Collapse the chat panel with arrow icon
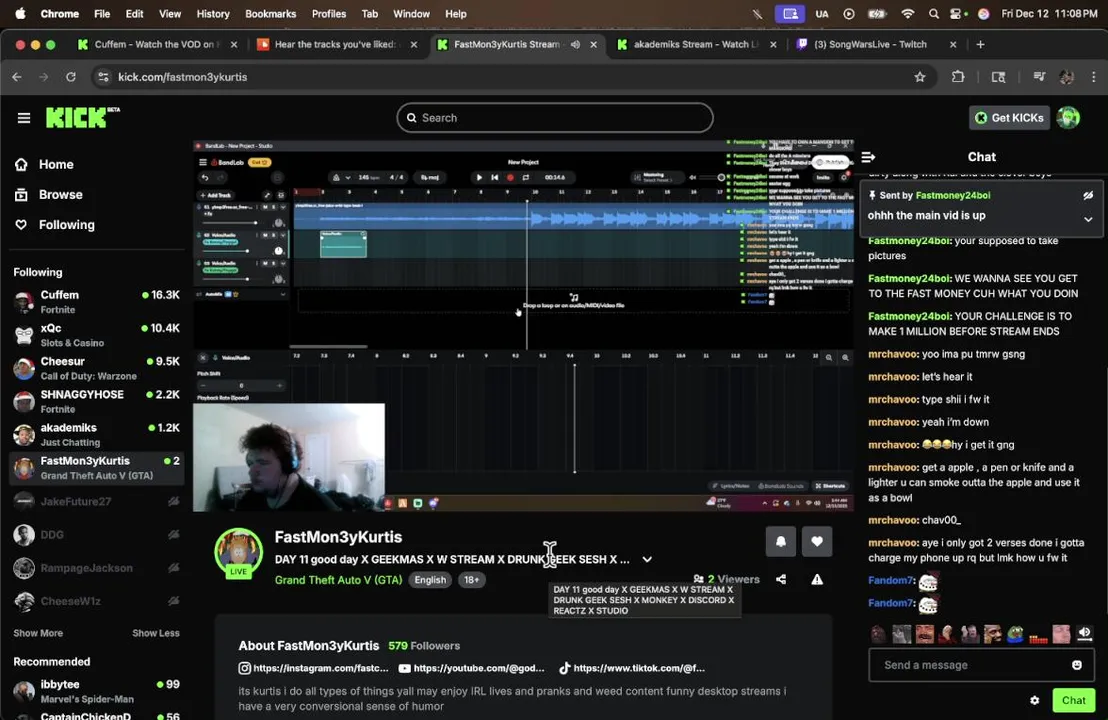 pyautogui.click(x=868, y=157)
